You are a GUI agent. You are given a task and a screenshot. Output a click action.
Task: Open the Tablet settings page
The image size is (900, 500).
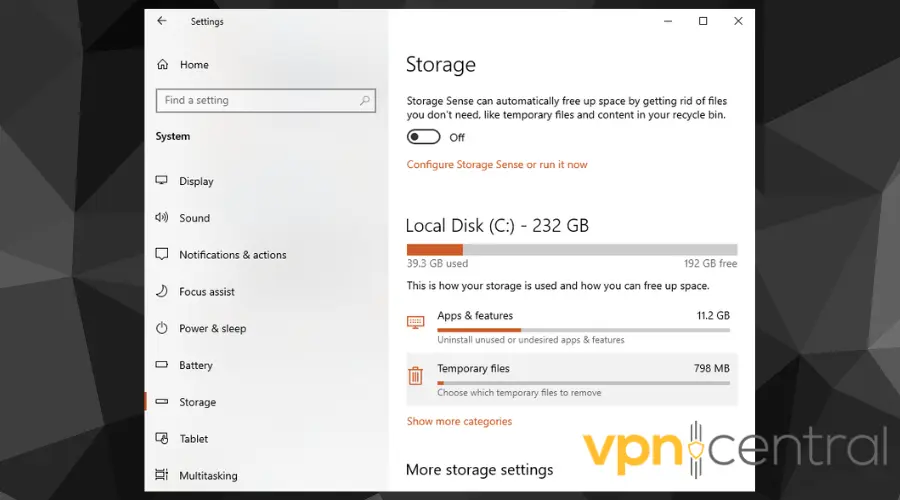[x=194, y=439]
